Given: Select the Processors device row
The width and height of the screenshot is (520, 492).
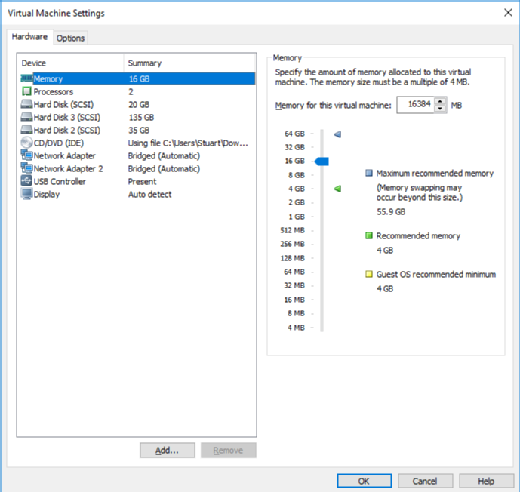Looking at the screenshot, I should (x=137, y=91).
